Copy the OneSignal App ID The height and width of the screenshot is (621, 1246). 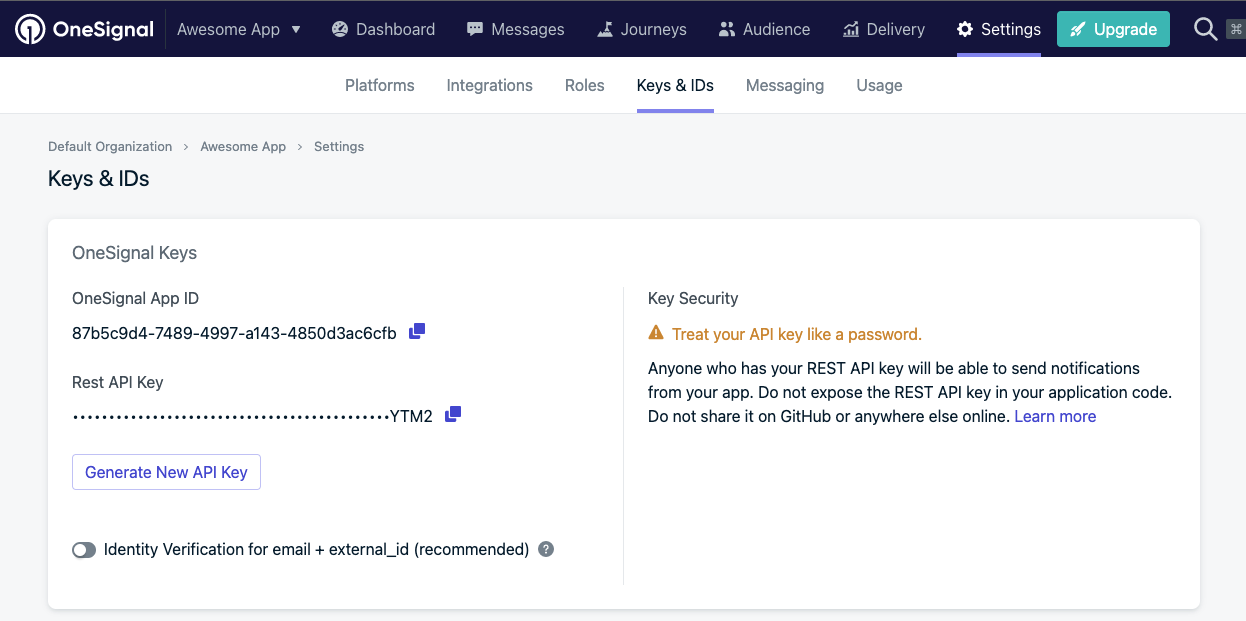tap(417, 331)
